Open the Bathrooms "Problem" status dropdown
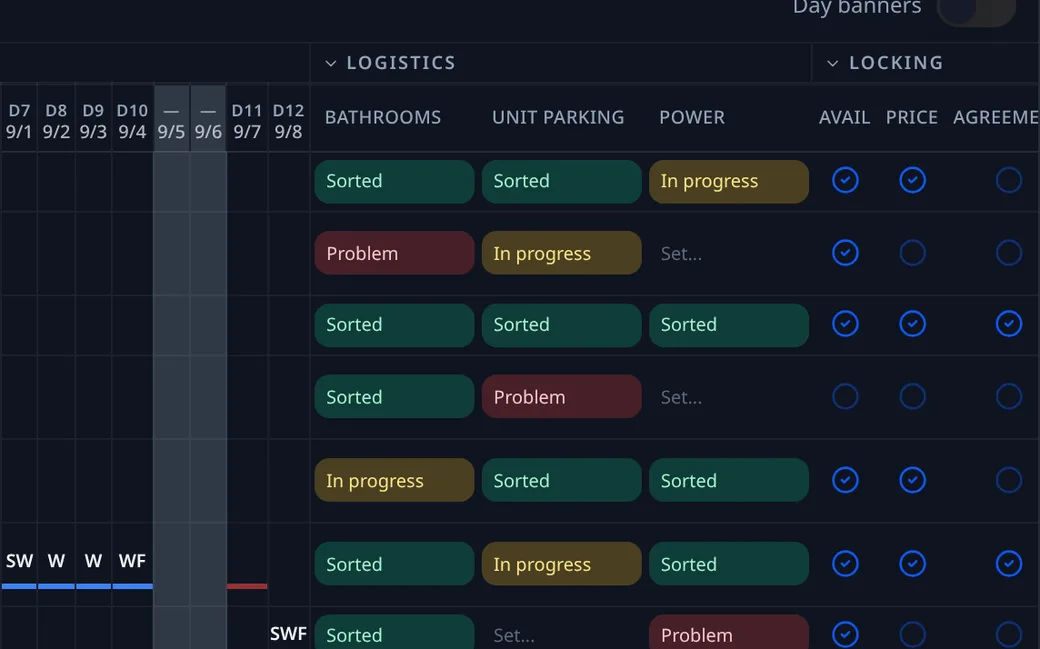The height and width of the screenshot is (649, 1040). (x=395, y=253)
